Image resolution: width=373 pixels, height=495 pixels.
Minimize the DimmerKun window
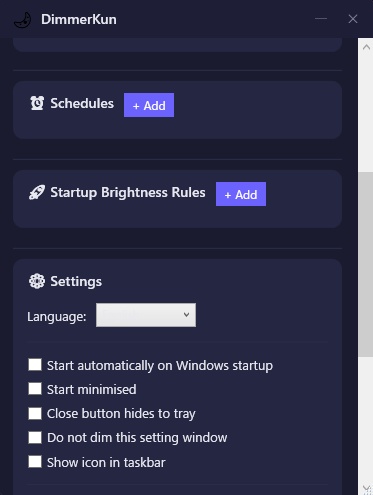[321, 19]
